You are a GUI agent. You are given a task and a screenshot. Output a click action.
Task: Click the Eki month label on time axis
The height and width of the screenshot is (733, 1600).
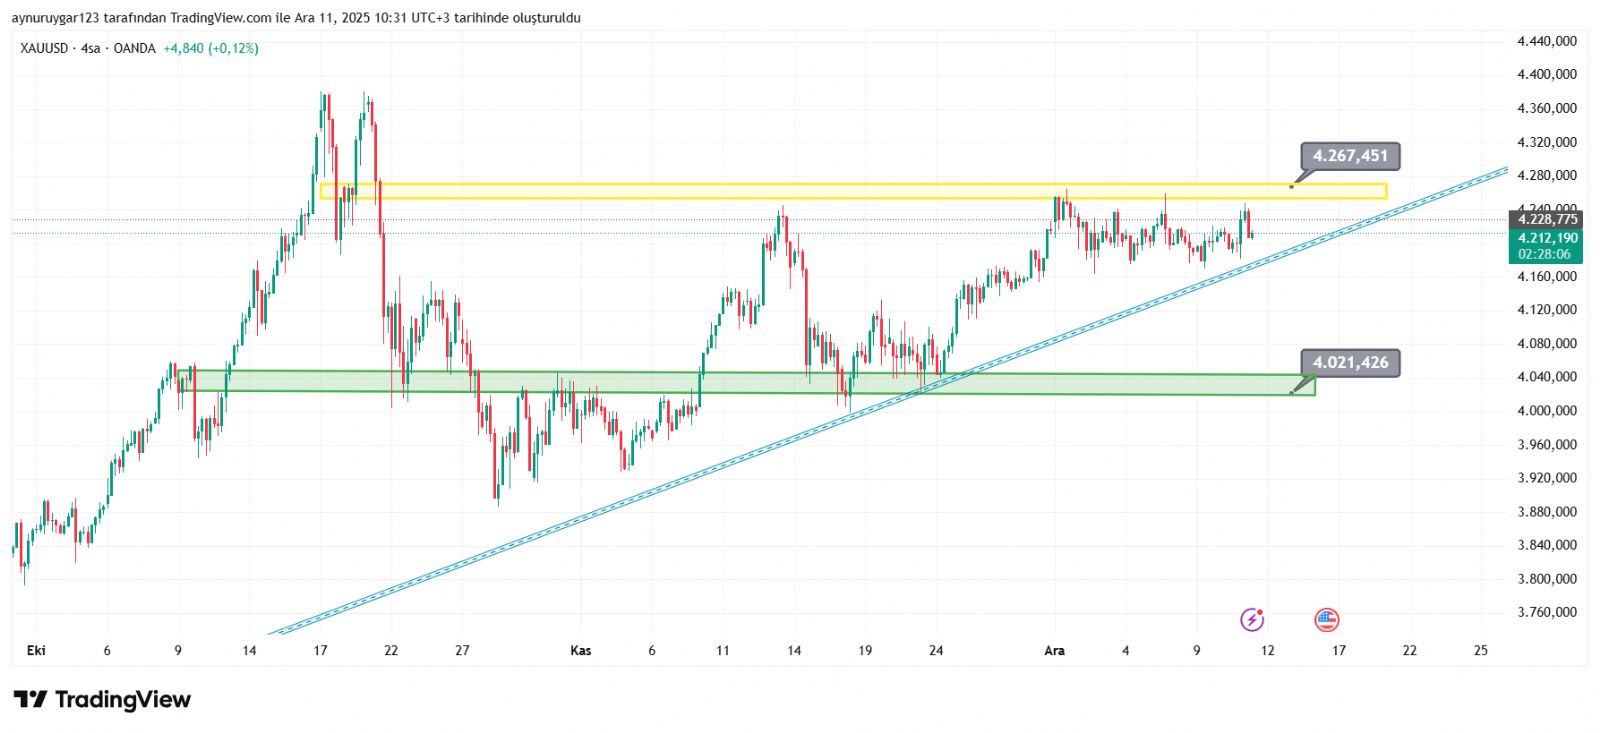(x=36, y=651)
